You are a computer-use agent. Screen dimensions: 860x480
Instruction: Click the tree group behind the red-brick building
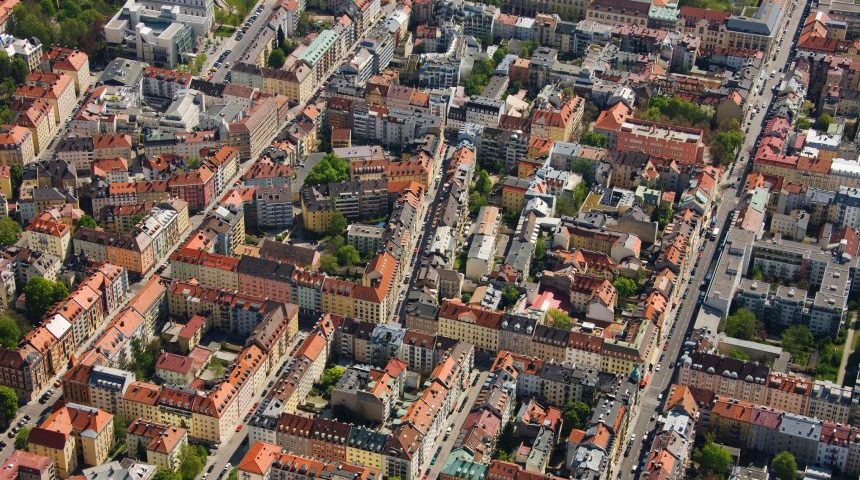680,110
